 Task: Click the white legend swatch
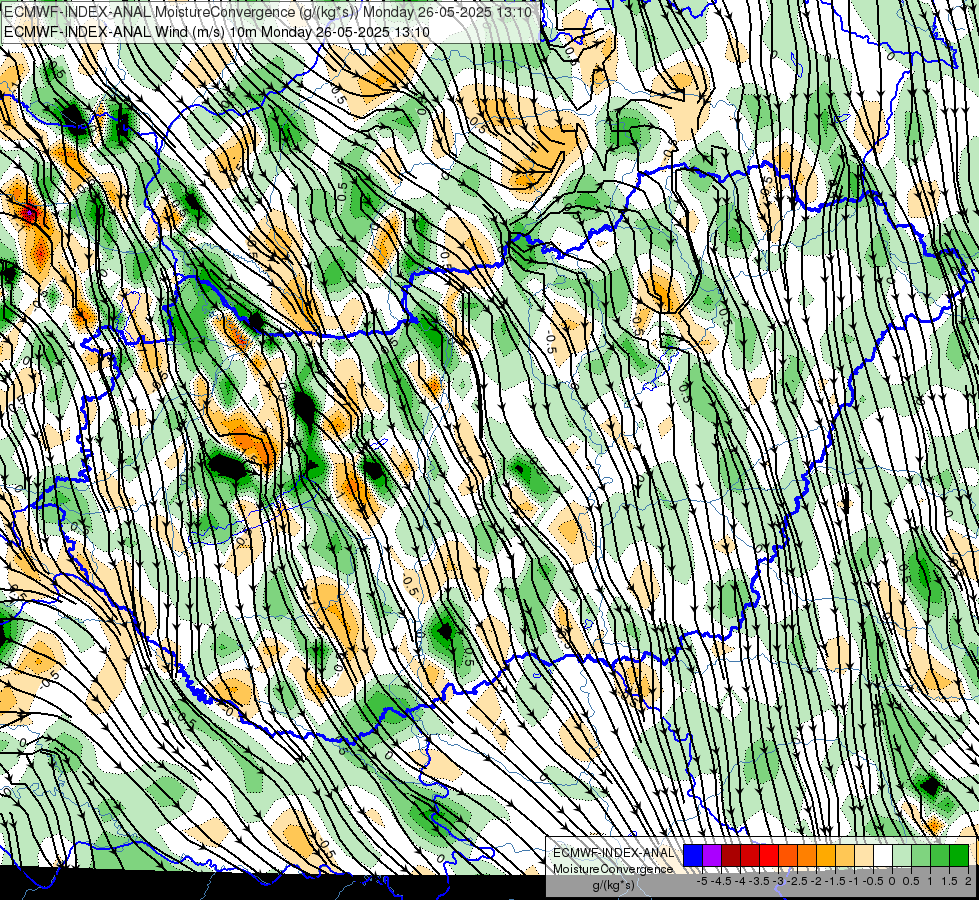coord(883,855)
